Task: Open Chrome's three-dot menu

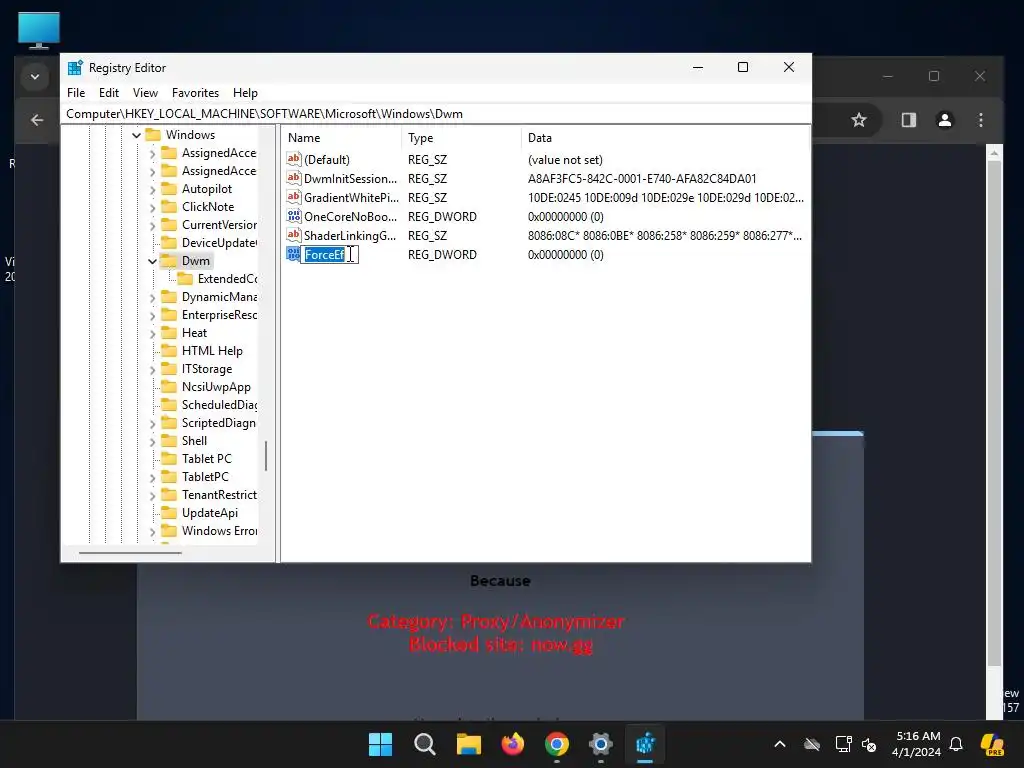Action: point(980,120)
